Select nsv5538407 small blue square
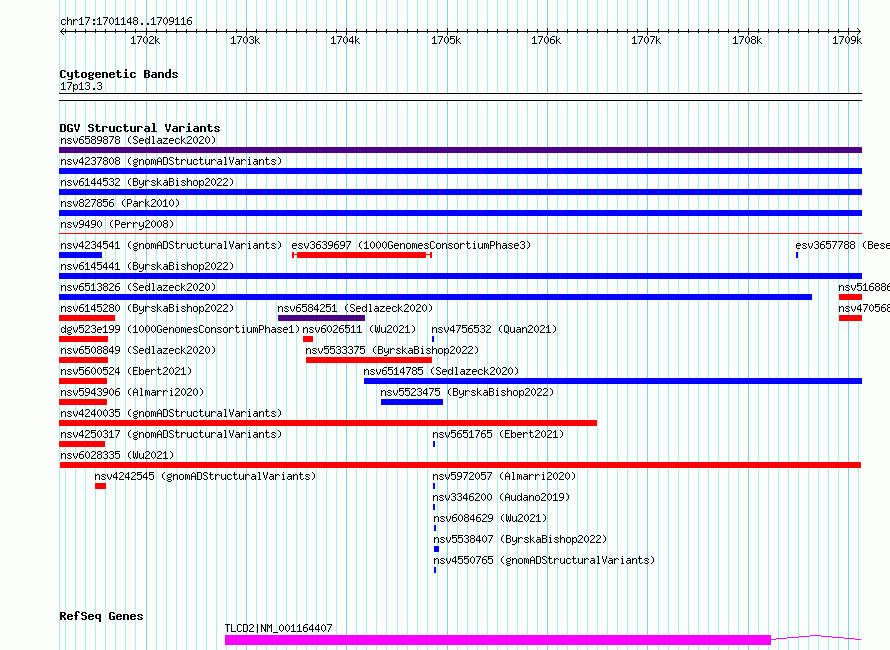This screenshot has height=650, width=890. point(436,549)
